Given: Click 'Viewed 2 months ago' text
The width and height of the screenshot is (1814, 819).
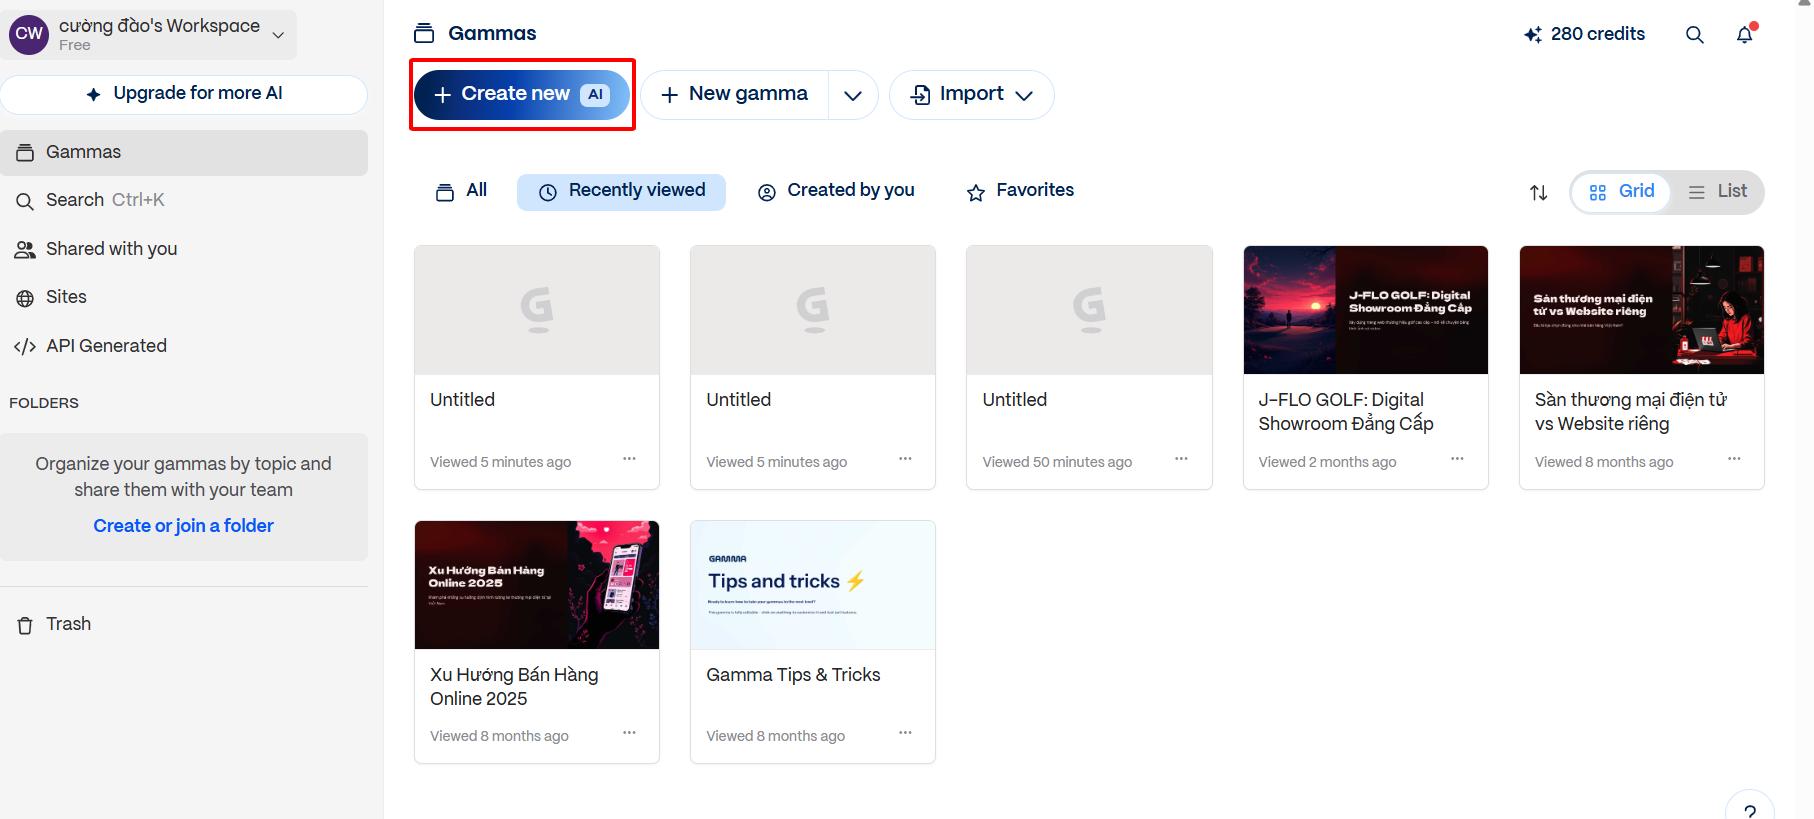Looking at the screenshot, I should pos(1327,462).
